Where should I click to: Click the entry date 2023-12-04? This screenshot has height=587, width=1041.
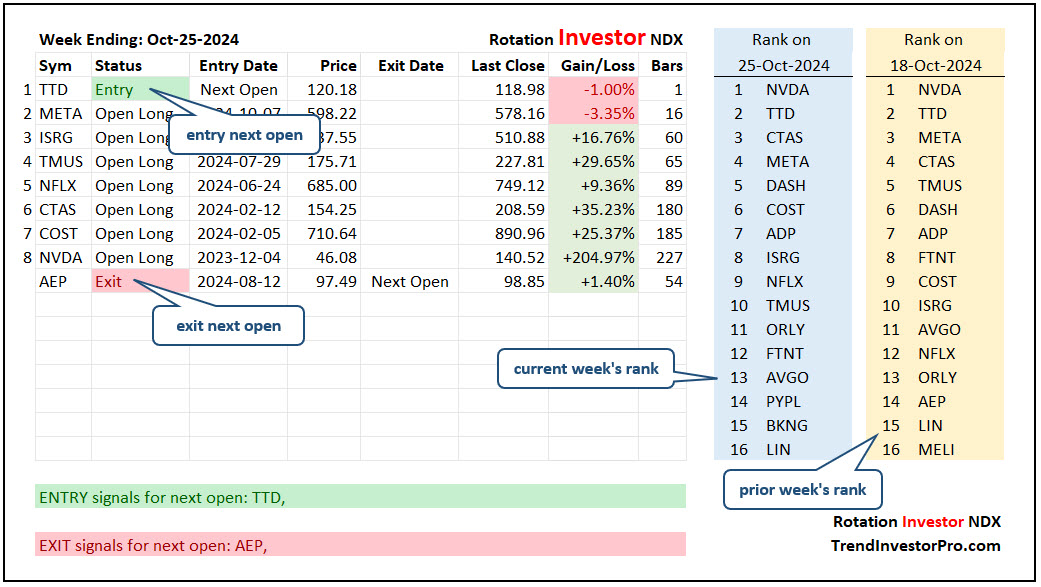click(x=239, y=257)
